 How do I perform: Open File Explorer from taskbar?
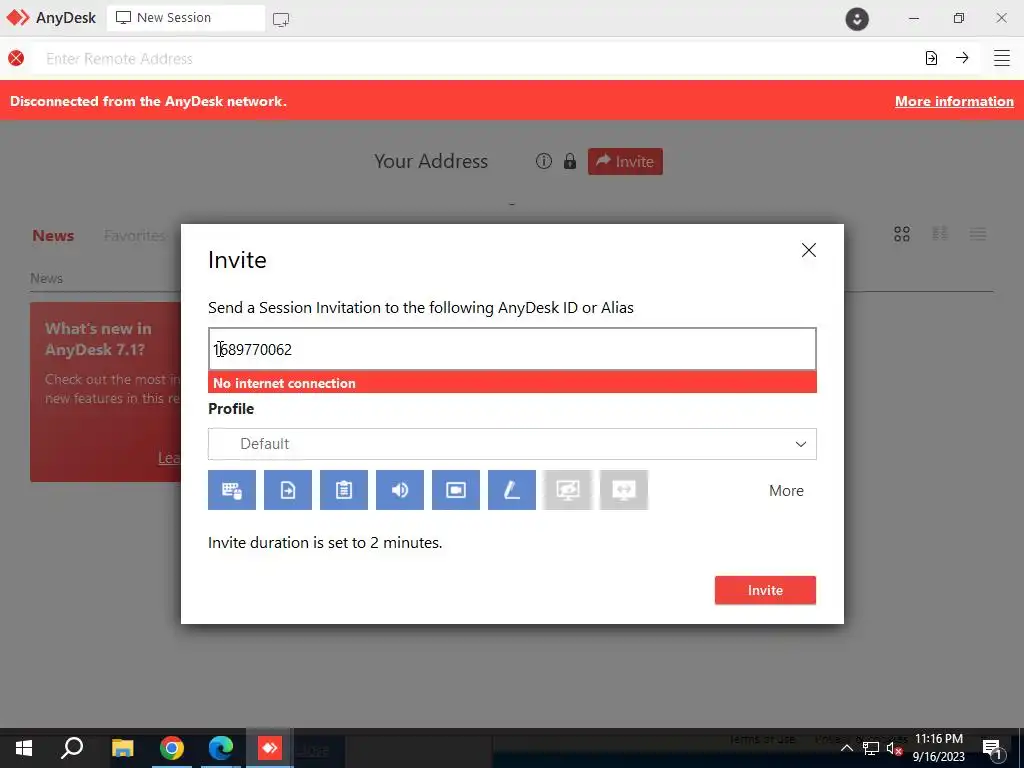click(122, 748)
